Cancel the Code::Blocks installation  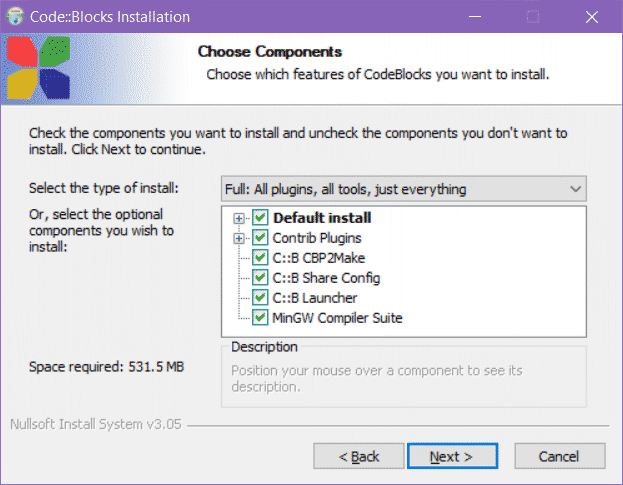click(x=558, y=456)
